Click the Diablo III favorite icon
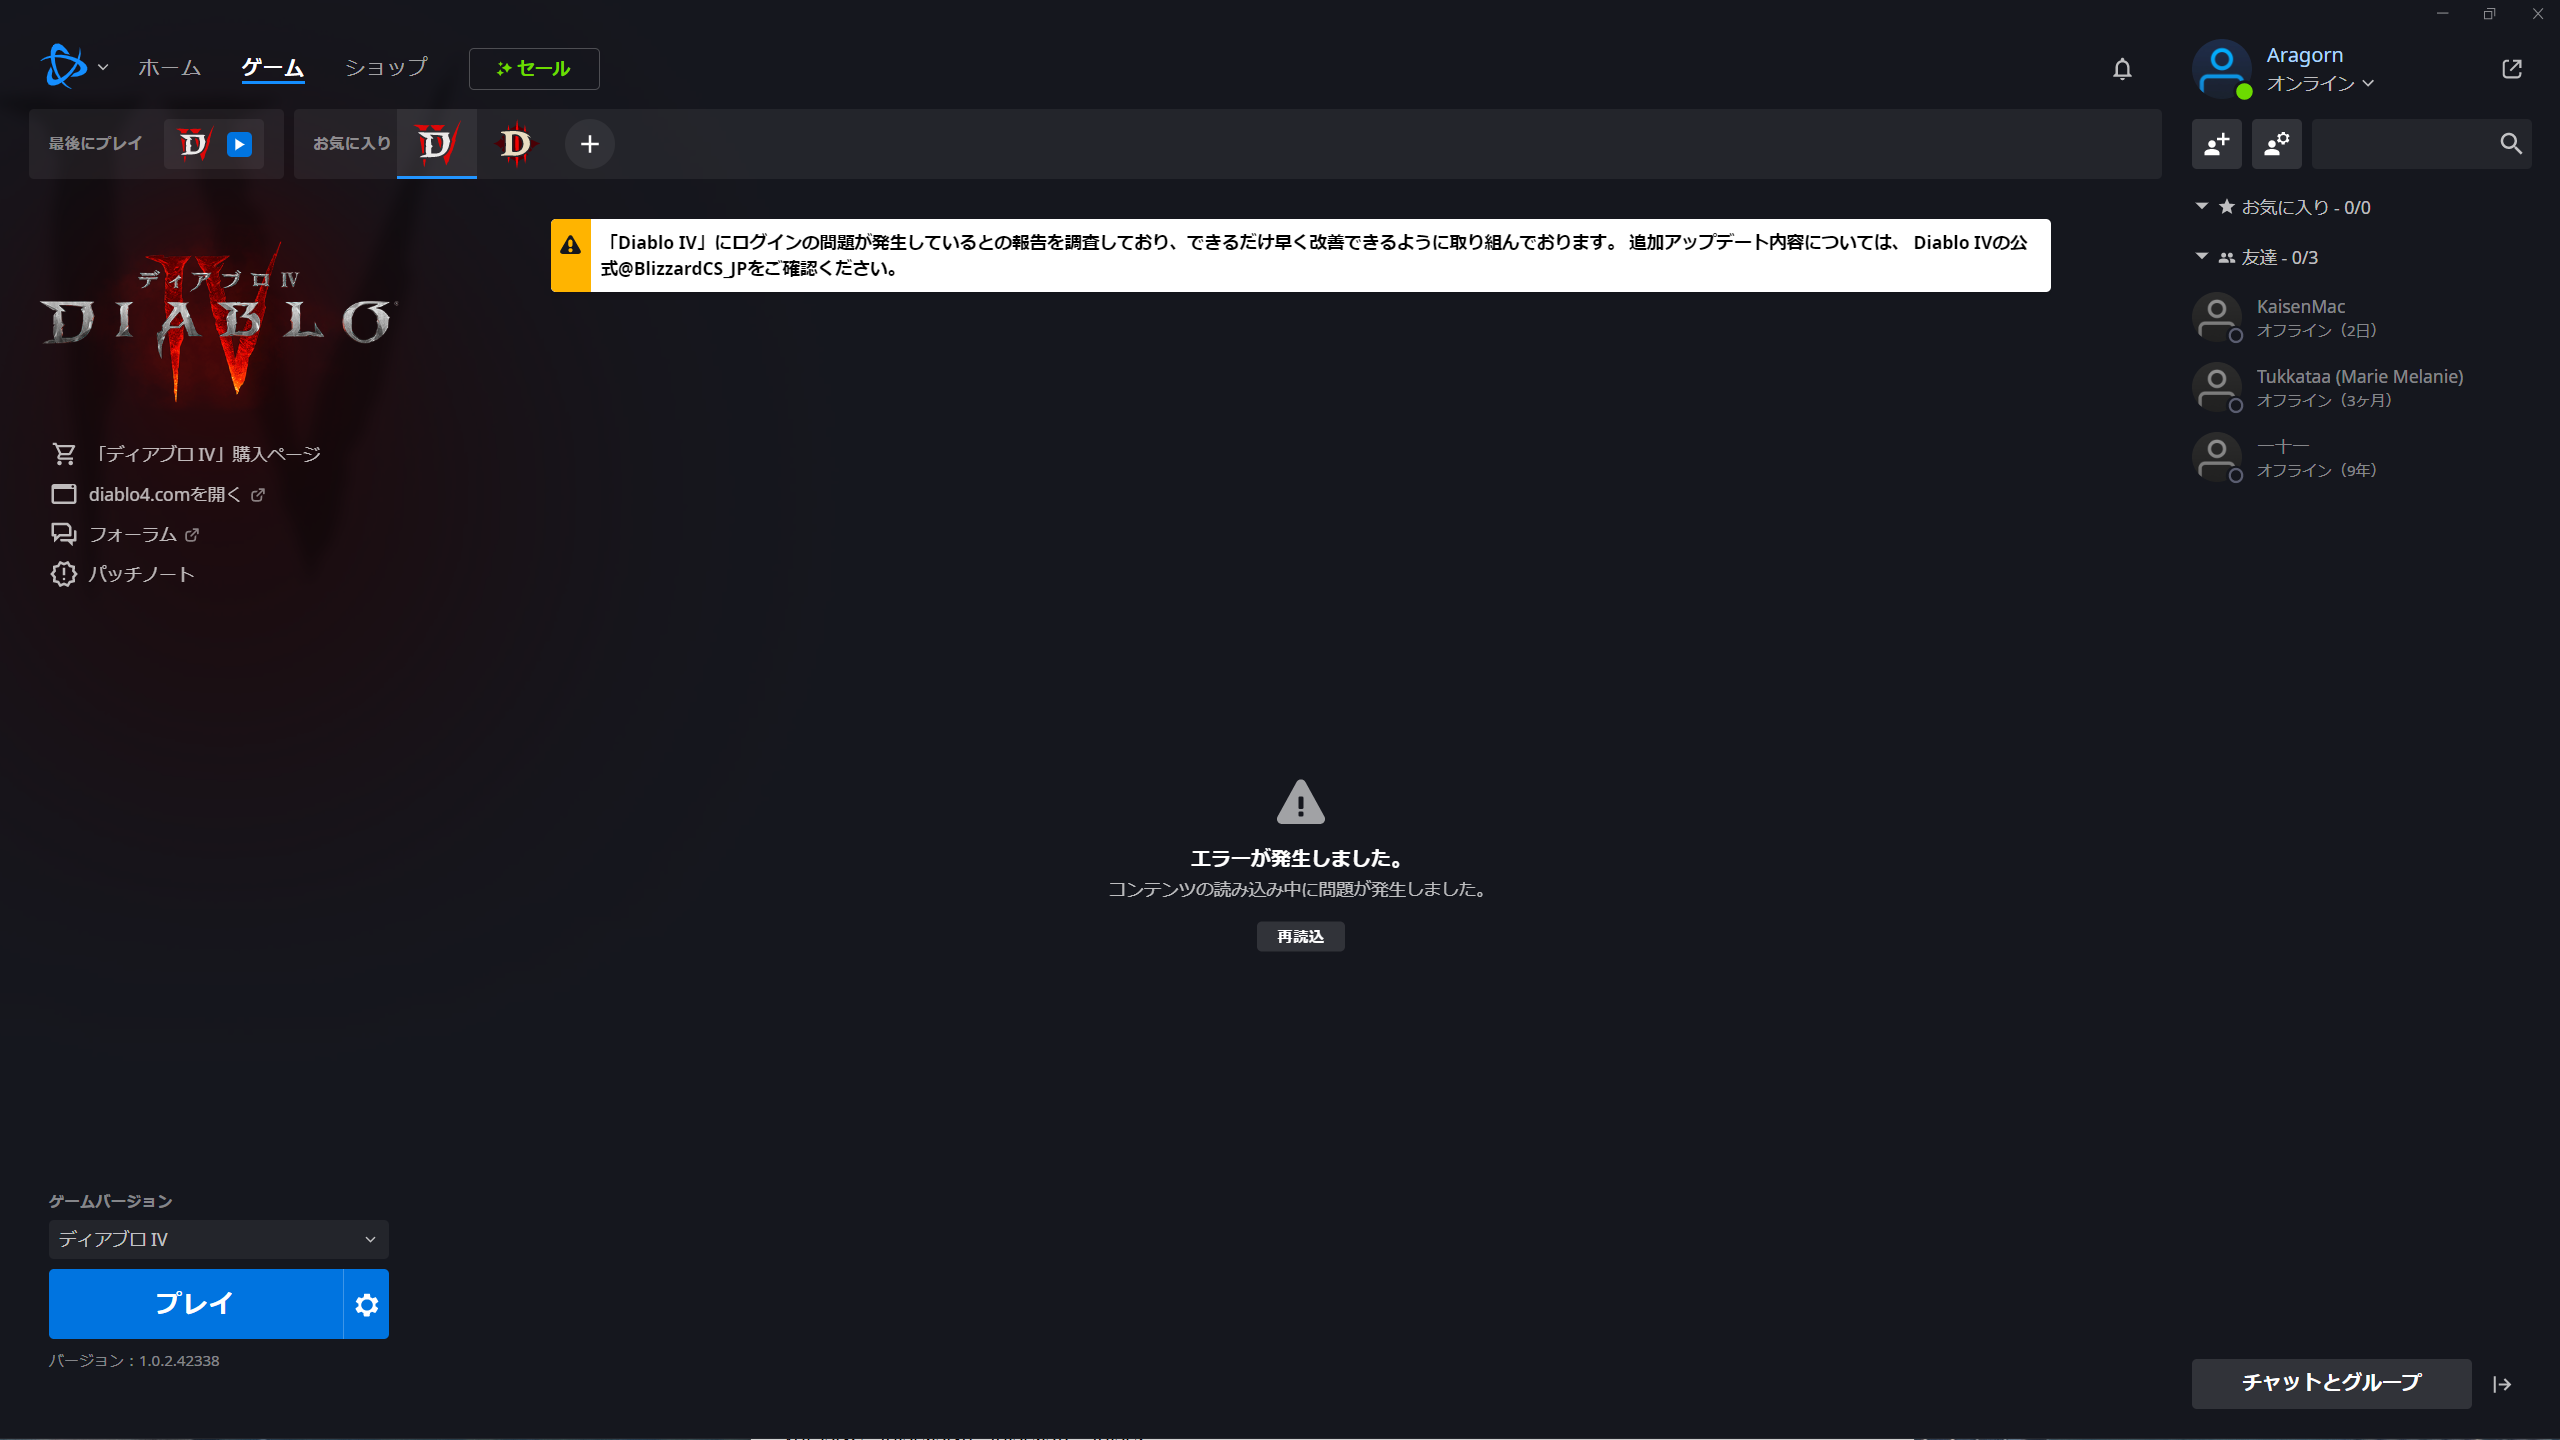Screen dimensions: 2560x1440 tap(516, 144)
